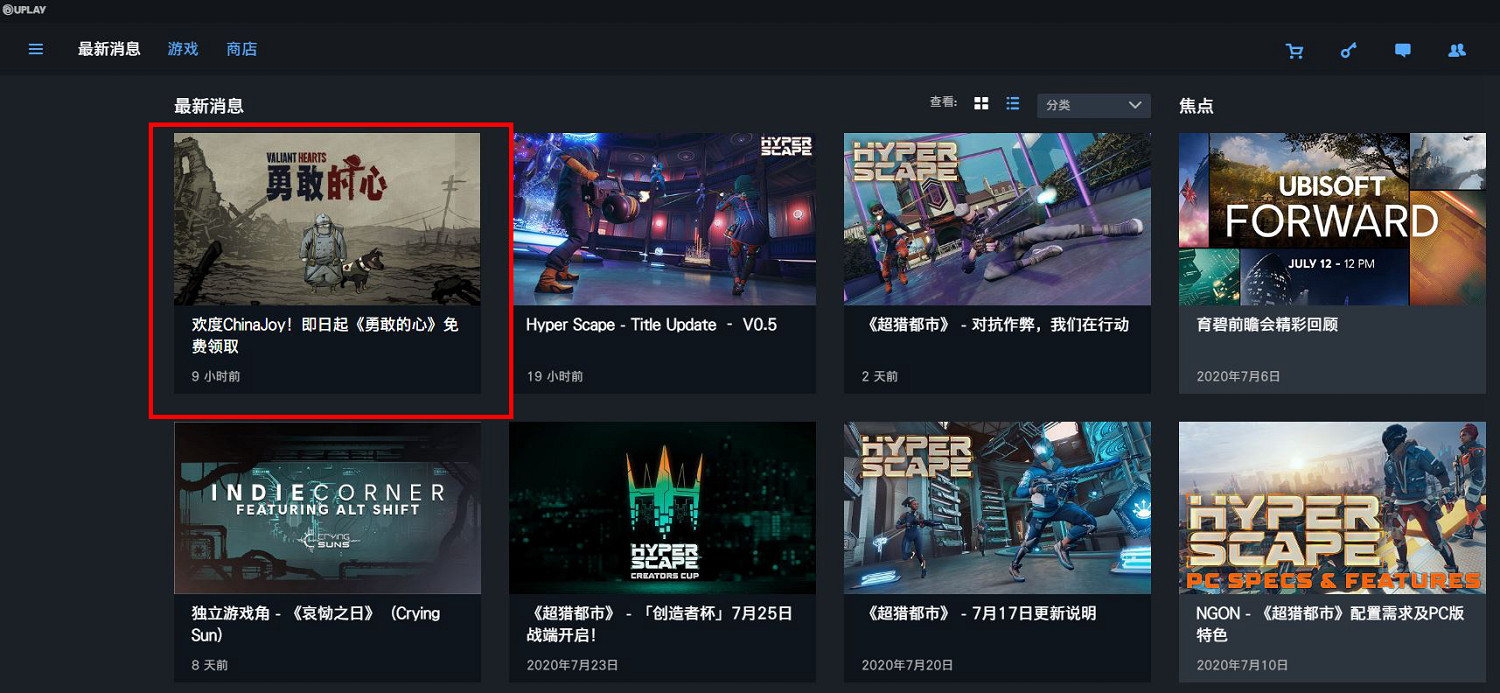Click the Uplay key/activation icon
The height and width of the screenshot is (693, 1500).
tap(1348, 50)
